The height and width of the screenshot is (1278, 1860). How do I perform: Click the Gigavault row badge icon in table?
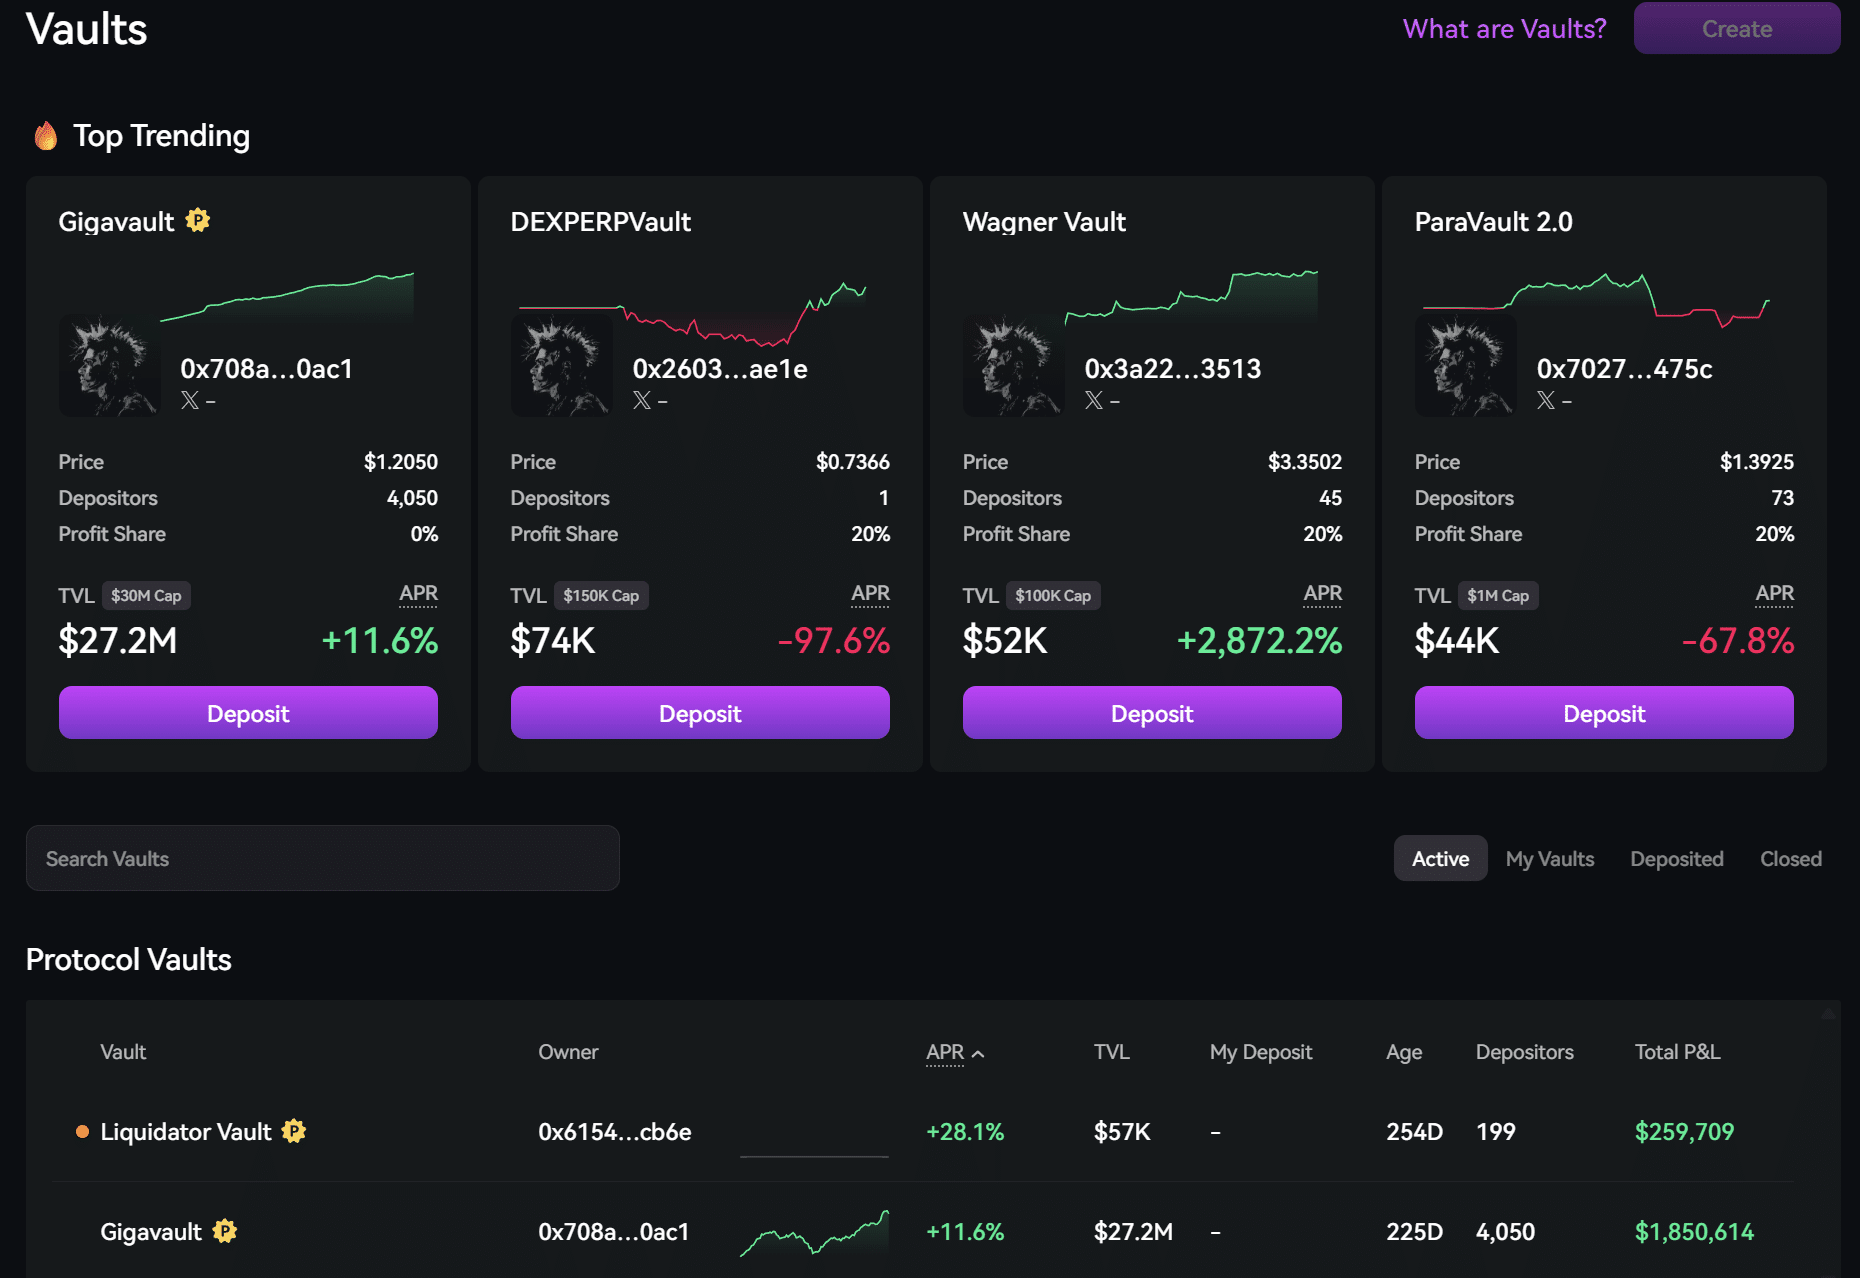225,1231
